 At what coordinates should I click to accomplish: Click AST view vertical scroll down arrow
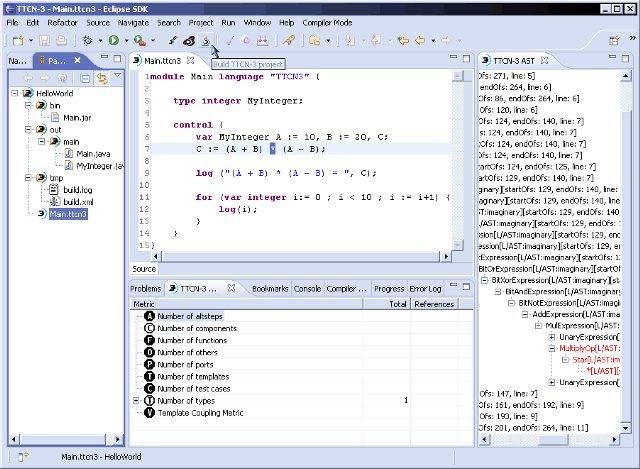625,428
